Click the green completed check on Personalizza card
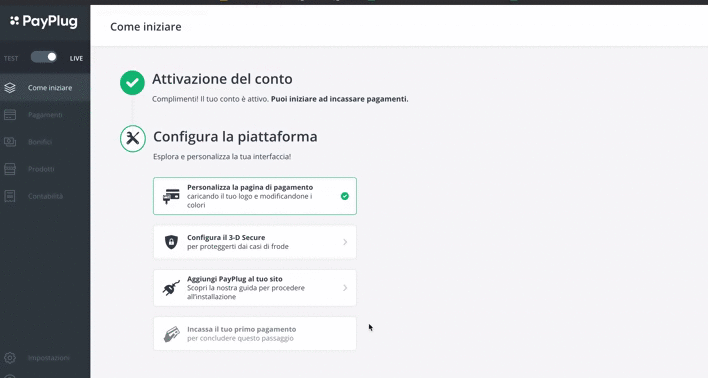The height and width of the screenshot is (378, 708). pos(345,196)
